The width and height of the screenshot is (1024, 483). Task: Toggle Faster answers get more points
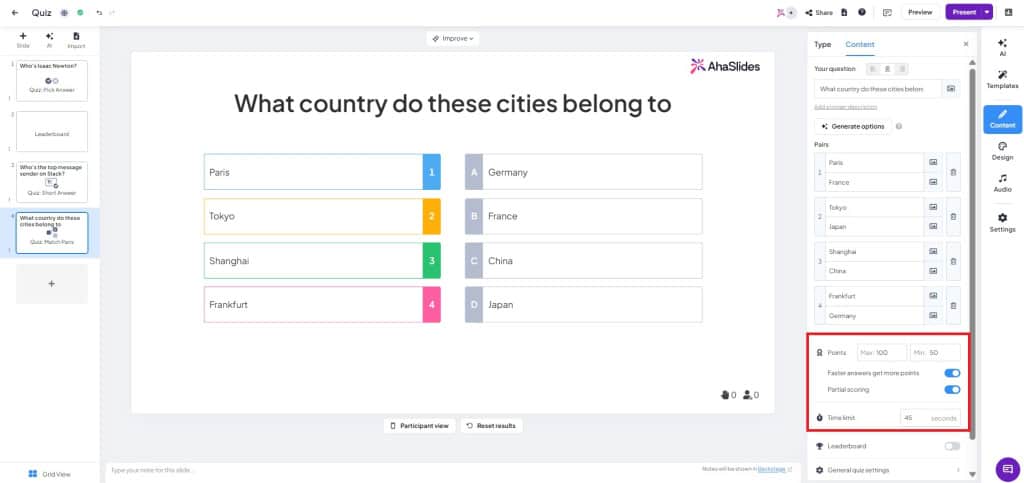pyautogui.click(x=952, y=373)
